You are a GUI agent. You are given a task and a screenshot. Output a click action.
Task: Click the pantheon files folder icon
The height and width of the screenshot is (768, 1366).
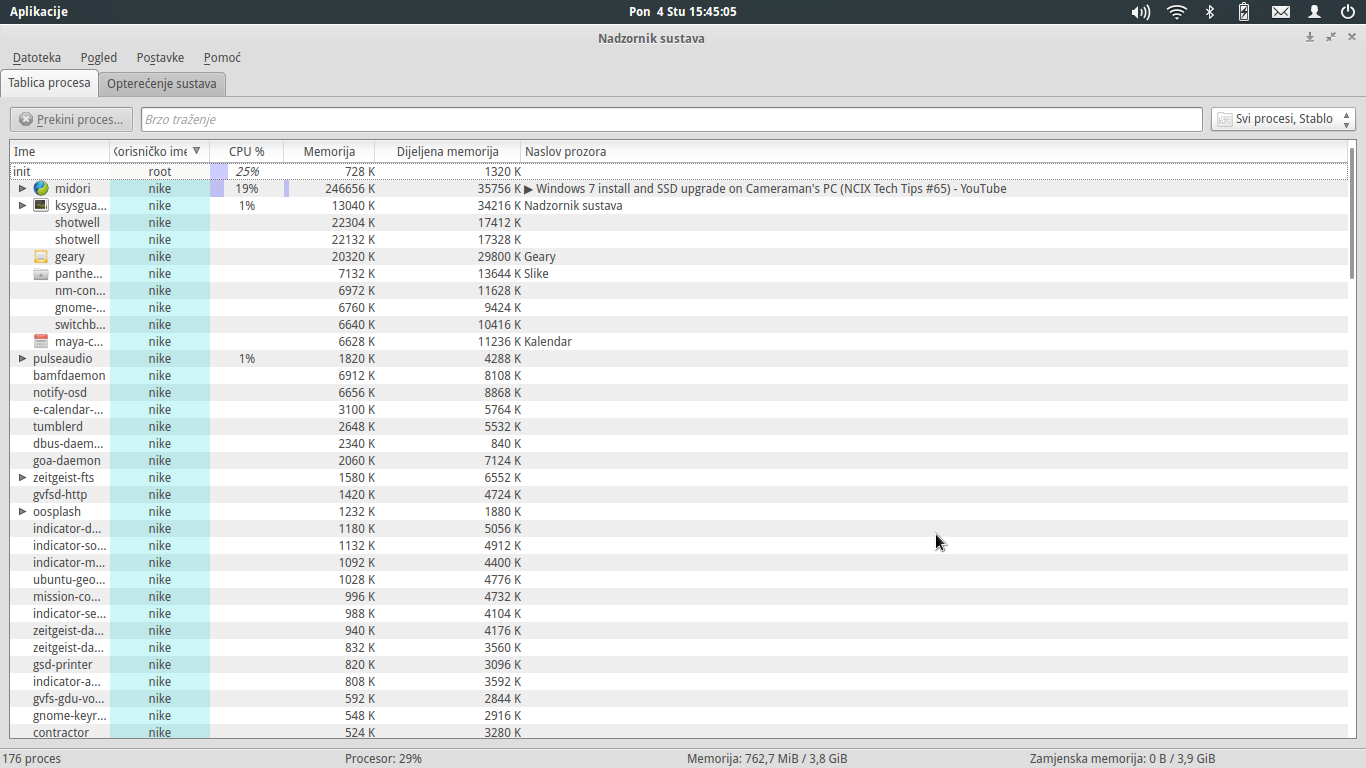(41, 274)
